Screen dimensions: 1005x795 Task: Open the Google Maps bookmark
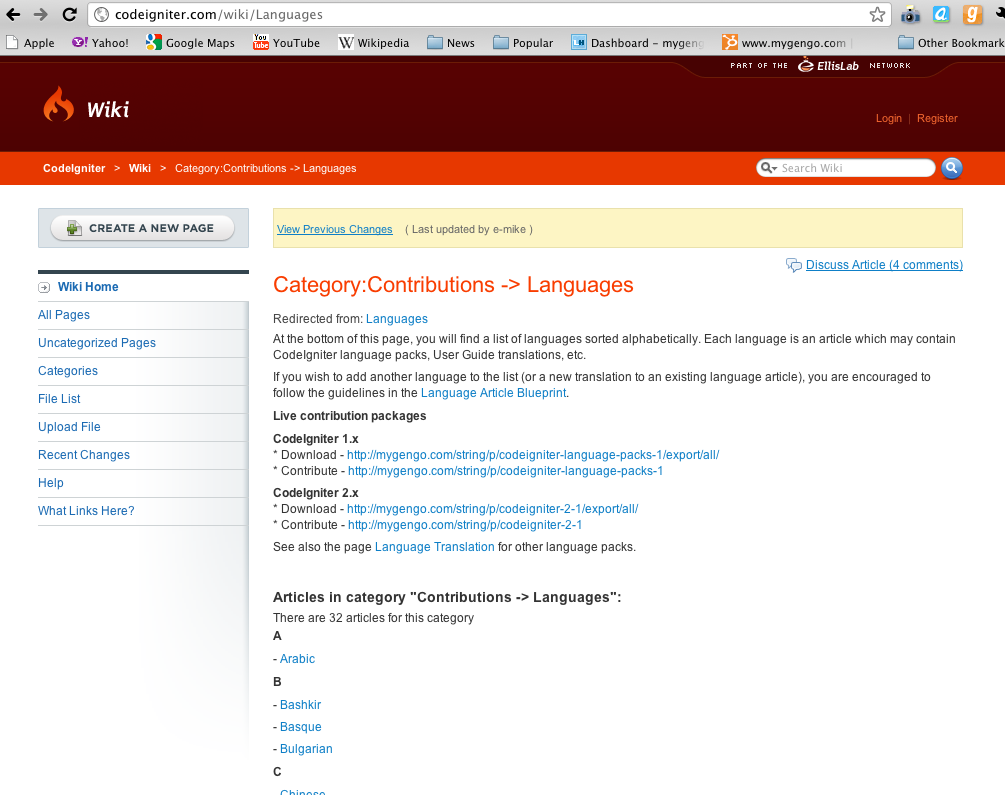pos(190,43)
